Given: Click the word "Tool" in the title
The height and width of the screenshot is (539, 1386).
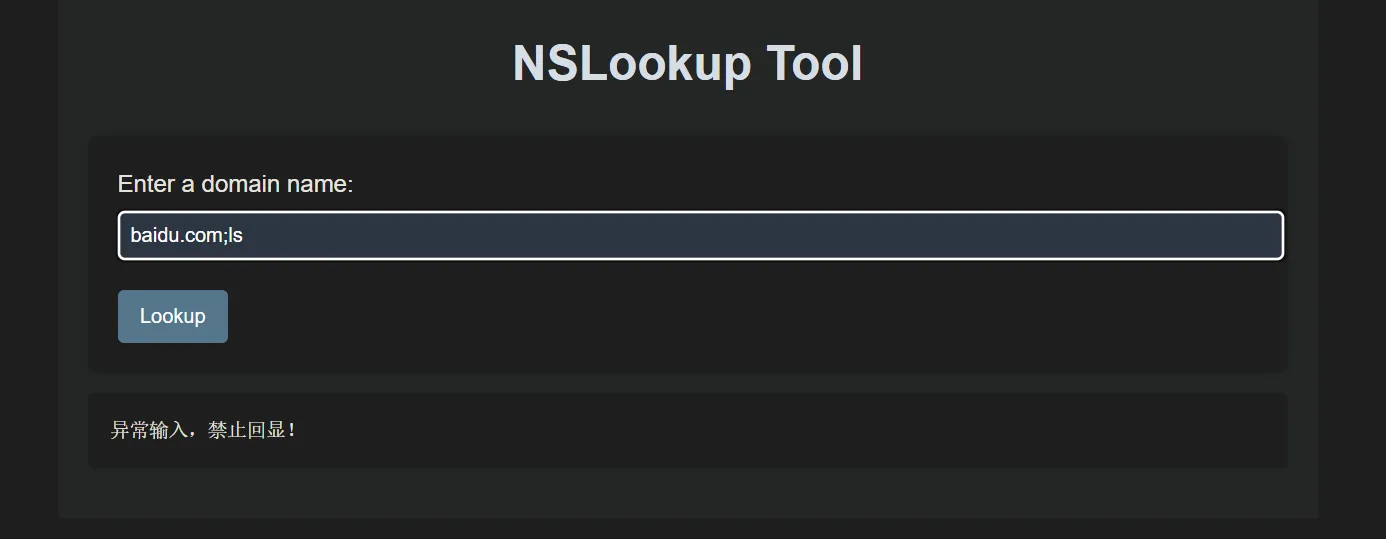Looking at the screenshot, I should coord(814,63).
